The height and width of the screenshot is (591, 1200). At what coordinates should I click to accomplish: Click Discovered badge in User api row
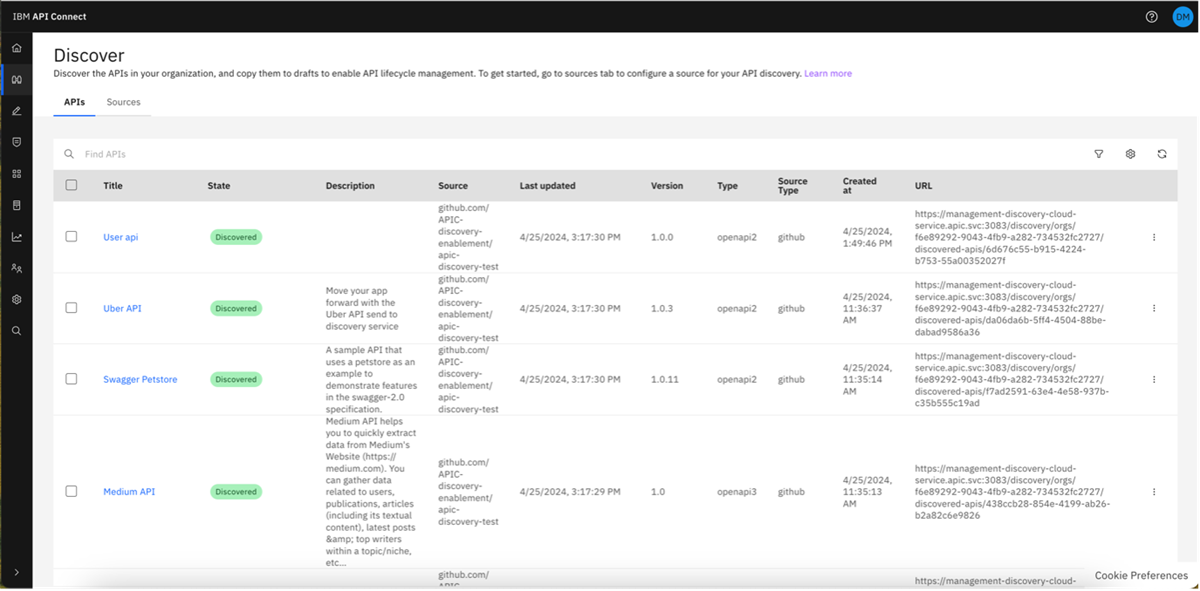(236, 237)
